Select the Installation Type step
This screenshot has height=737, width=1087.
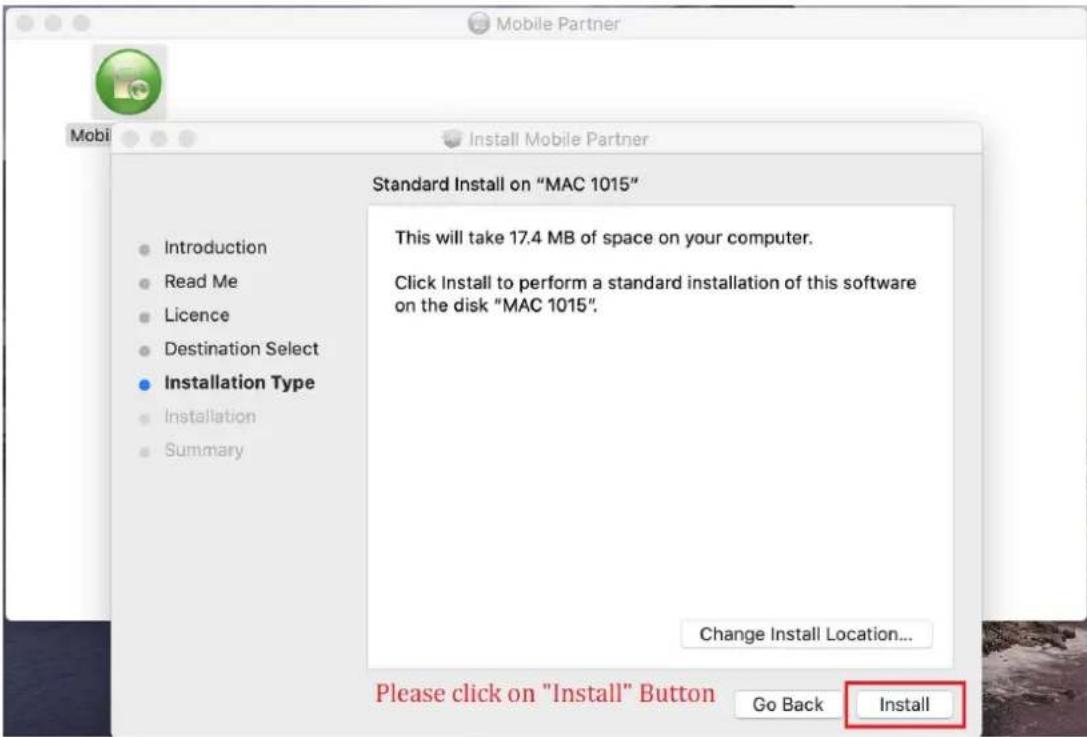[239, 383]
